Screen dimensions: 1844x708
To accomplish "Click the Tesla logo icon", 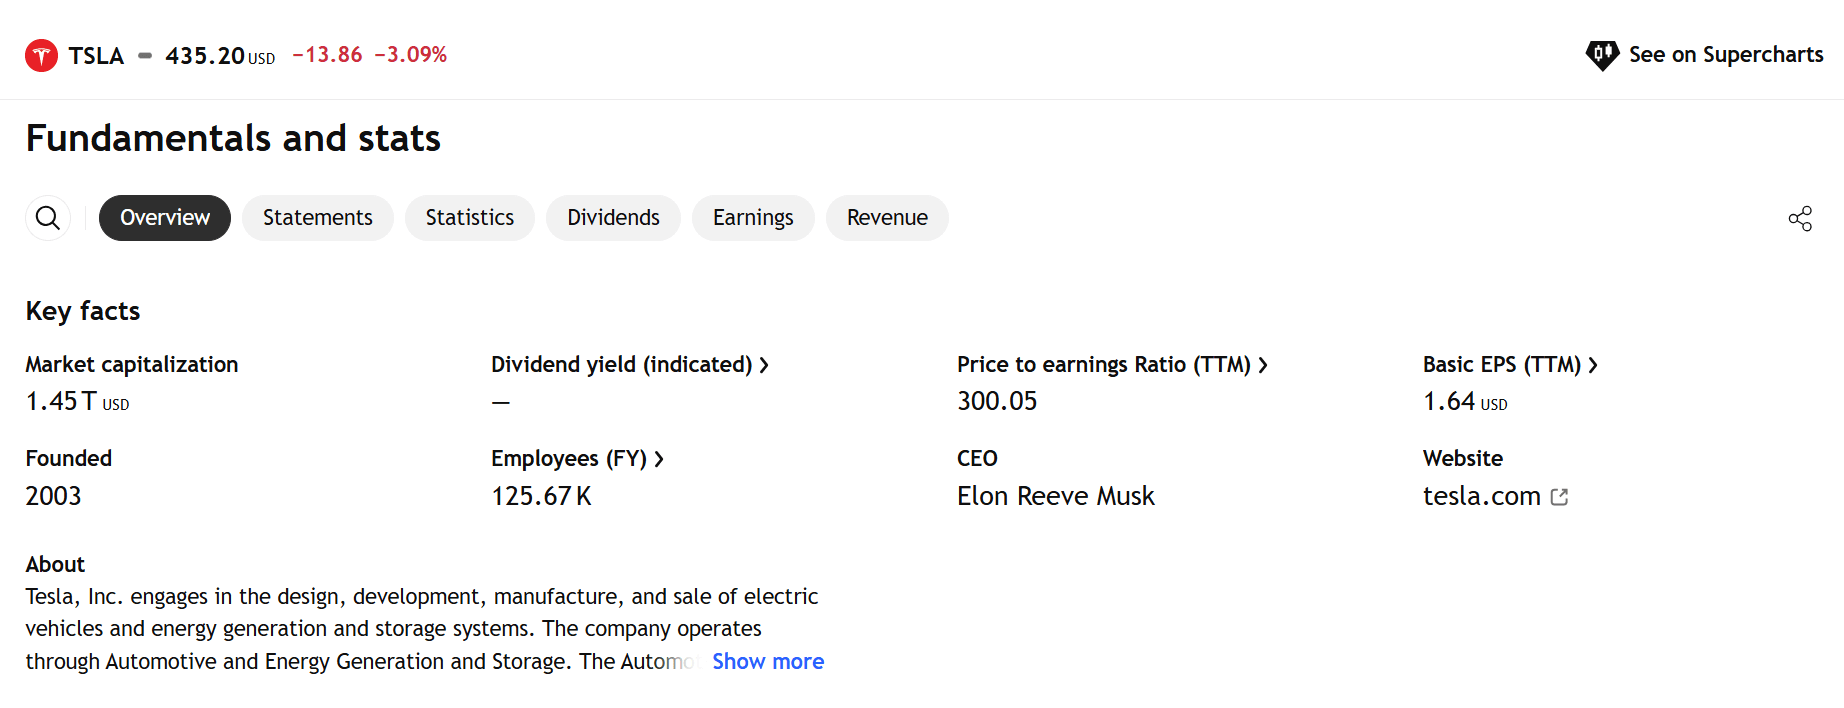I will pos(41,55).
